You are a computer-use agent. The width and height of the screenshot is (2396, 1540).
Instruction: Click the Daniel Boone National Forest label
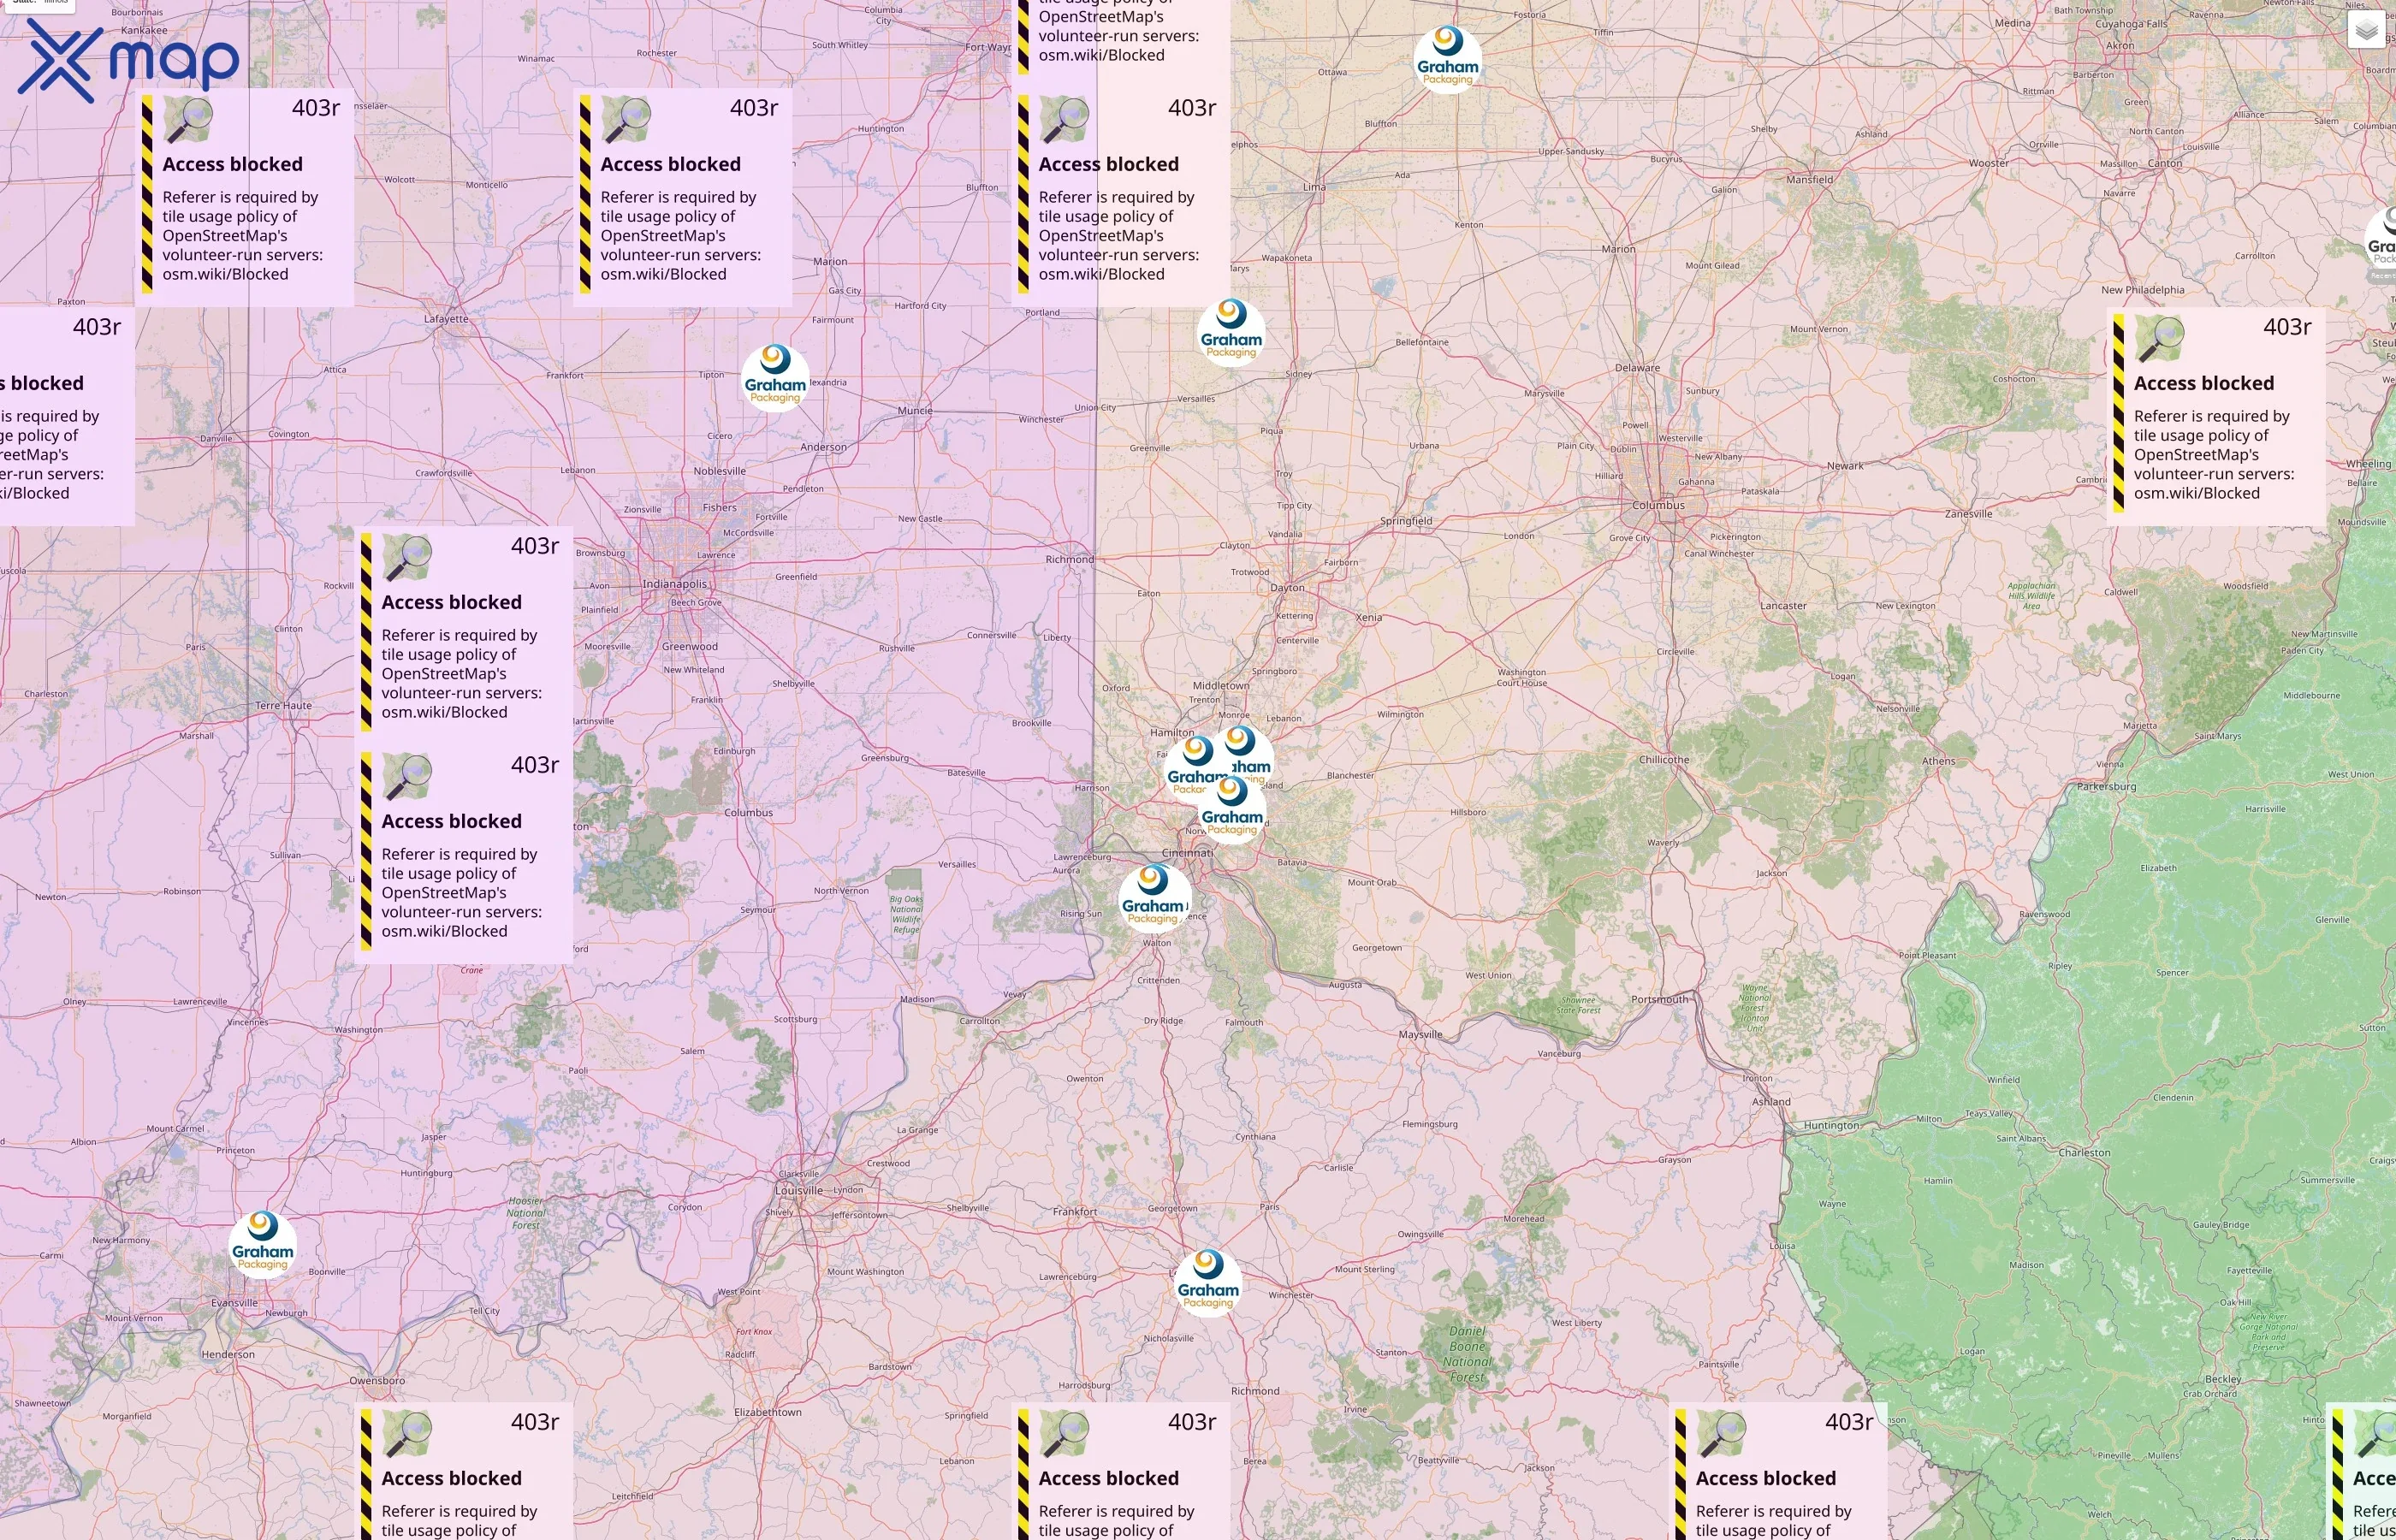(x=1467, y=1354)
